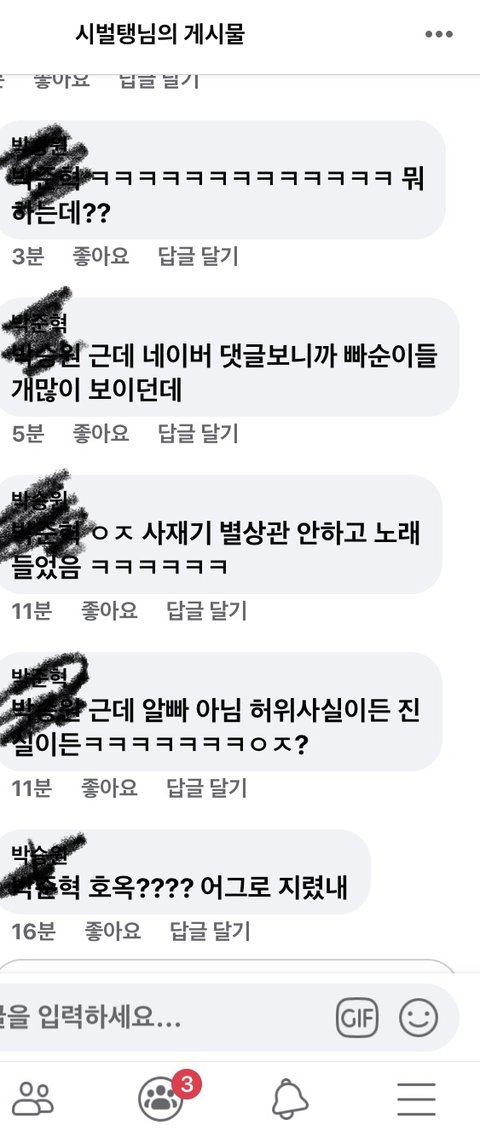Like the 알빠 아님 comment
Screen dimensions: 480x1137
pos(109,787)
